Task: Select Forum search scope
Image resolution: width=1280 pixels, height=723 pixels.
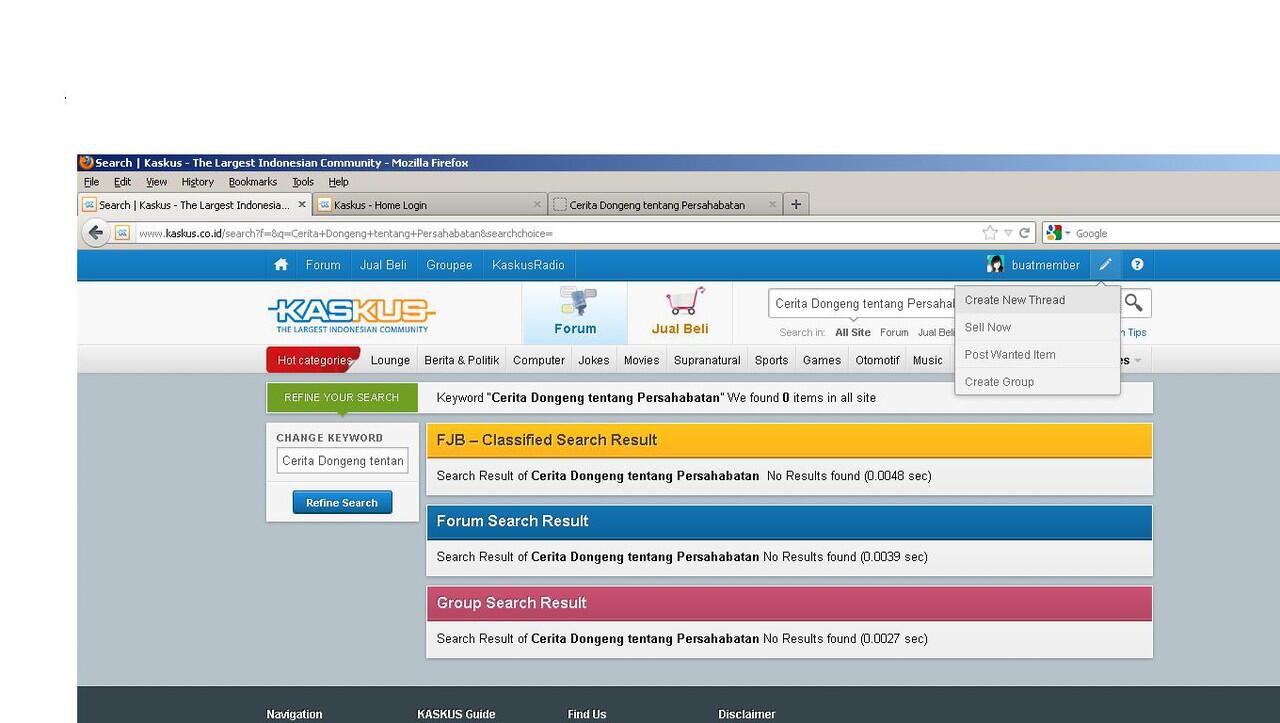Action: [x=894, y=332]
